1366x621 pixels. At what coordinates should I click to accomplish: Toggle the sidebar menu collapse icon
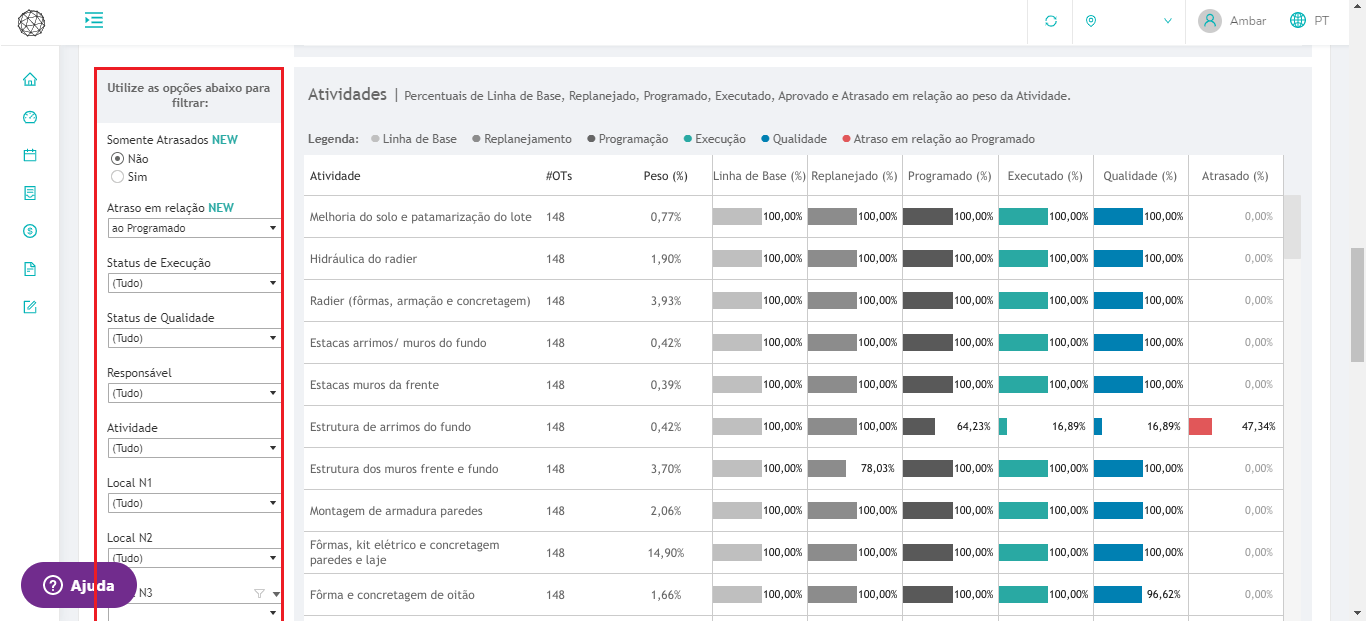pyautogui.click(x=94, y=20)
